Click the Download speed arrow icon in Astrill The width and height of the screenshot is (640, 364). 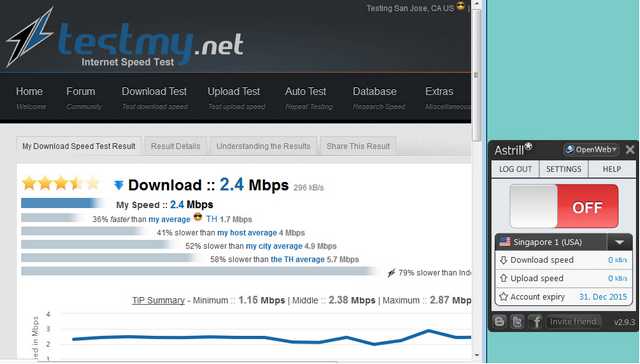click(x=504, y=260)
